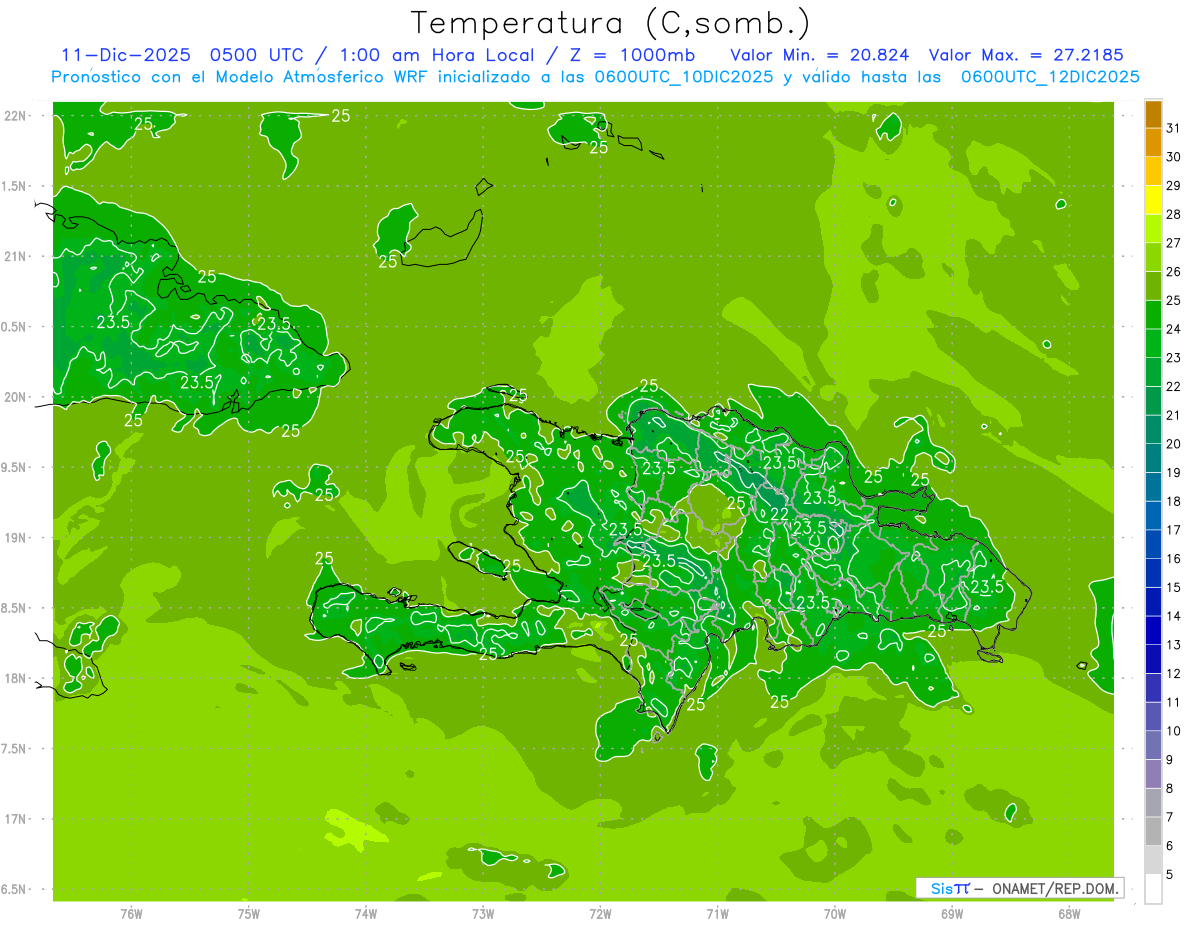
Task: Click the '9.5N' latitude axis label
Action: tap(14, 468)
